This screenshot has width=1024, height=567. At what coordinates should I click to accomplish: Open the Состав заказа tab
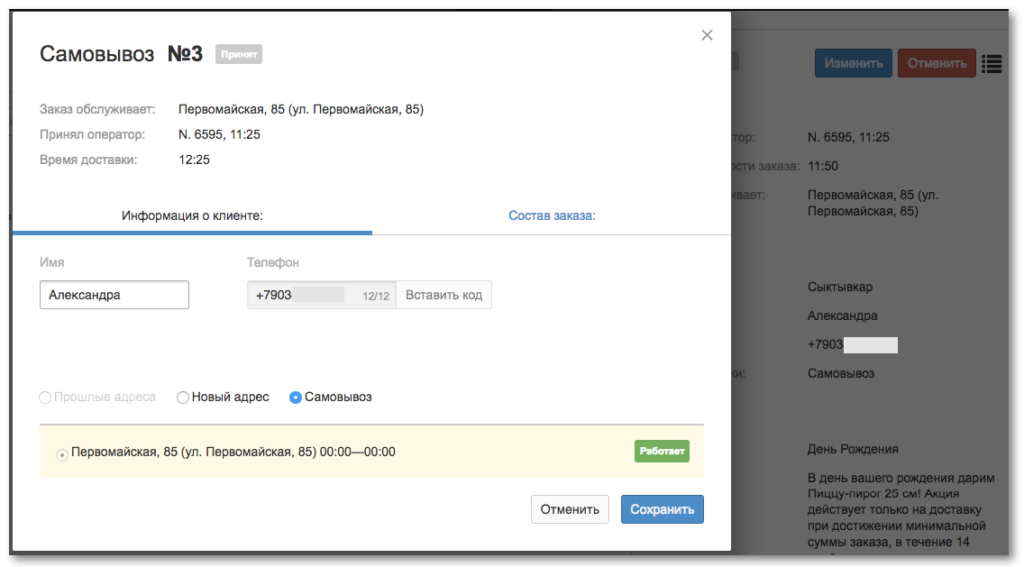pyautogui.click(x=552, y=216)
